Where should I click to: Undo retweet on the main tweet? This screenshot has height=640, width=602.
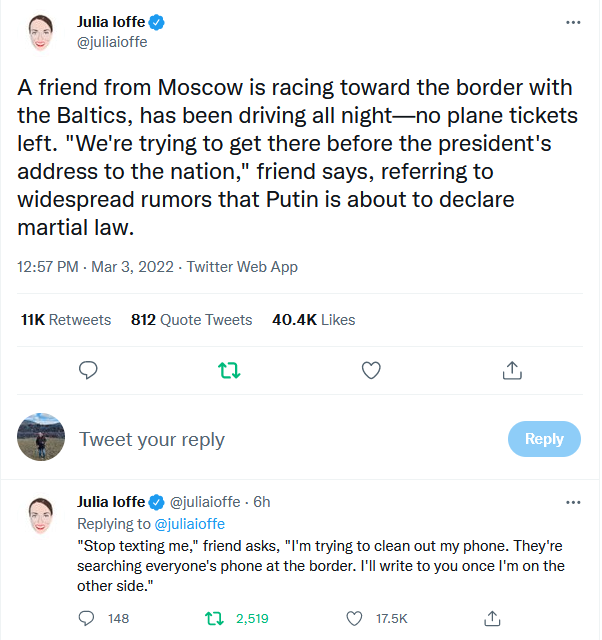click(229, 371)
